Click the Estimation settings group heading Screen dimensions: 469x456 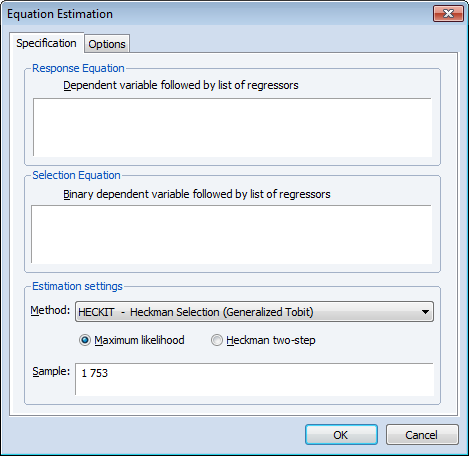pyautogui.click(x=77, y=286)
